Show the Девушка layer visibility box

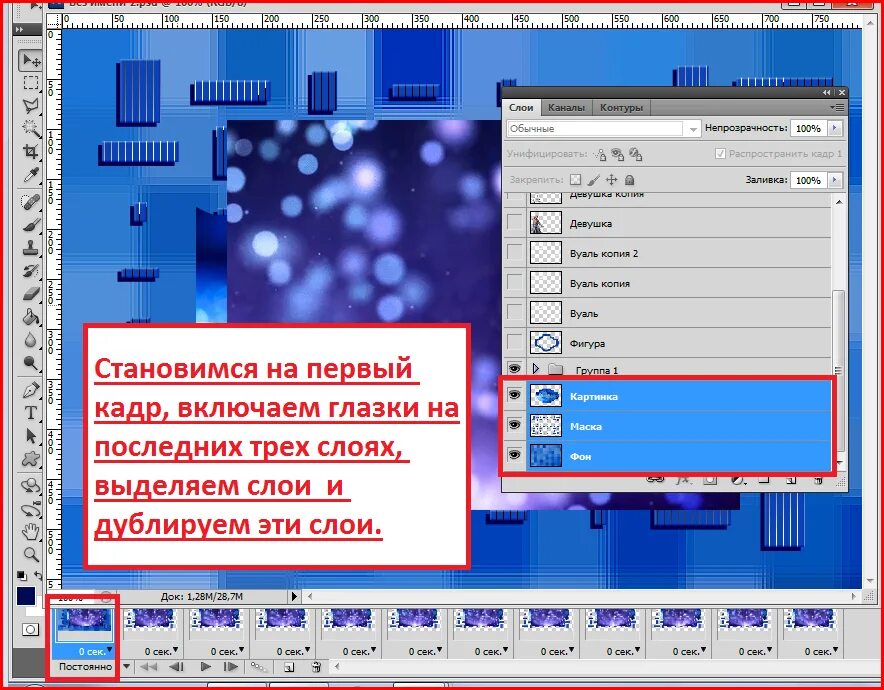point(515,222)
